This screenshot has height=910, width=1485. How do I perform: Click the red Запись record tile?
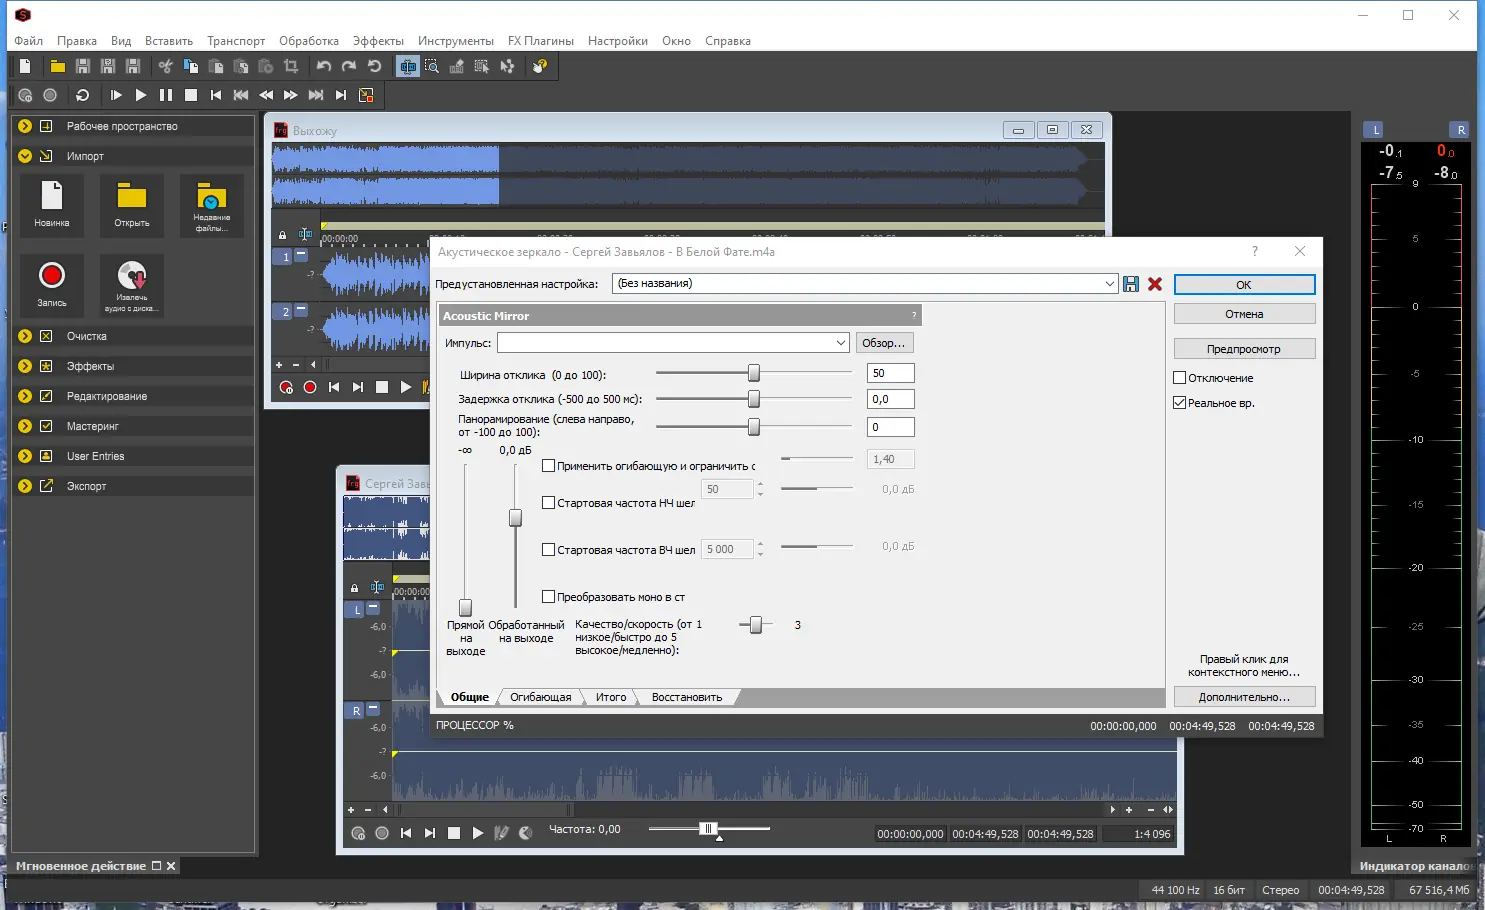(x=52, y=284)
